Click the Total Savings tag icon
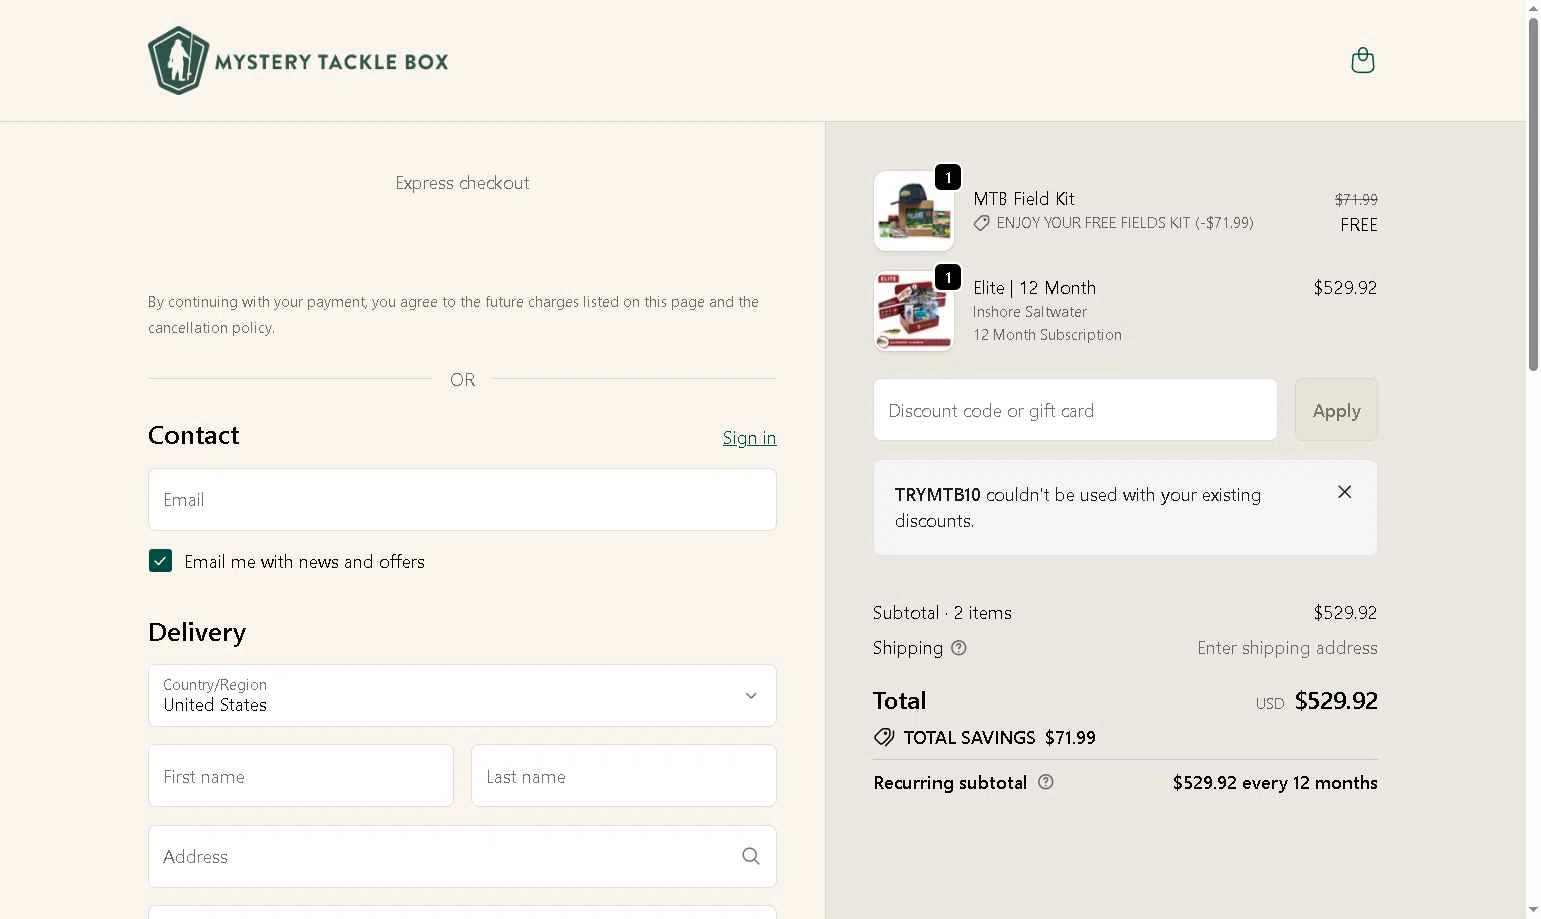The image size is (1541, 919). (x=883, y=737)
